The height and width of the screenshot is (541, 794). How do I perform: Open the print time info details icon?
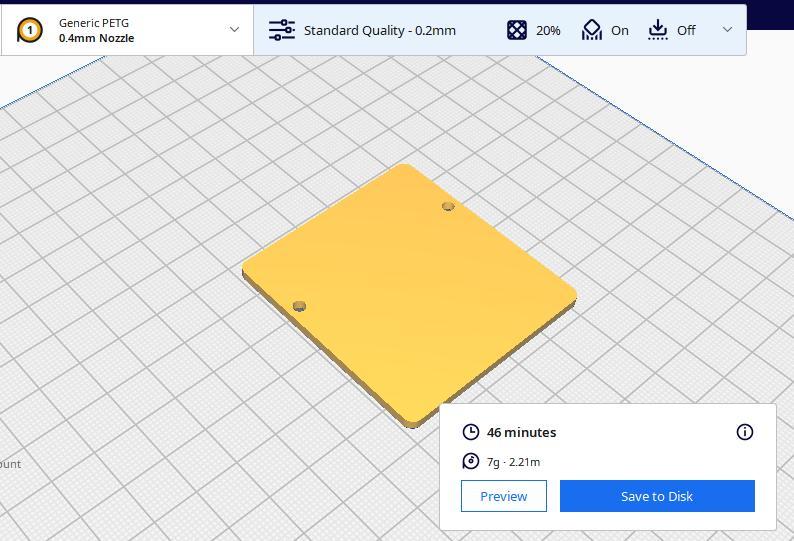pyautogui.click(x=744, y=432)
